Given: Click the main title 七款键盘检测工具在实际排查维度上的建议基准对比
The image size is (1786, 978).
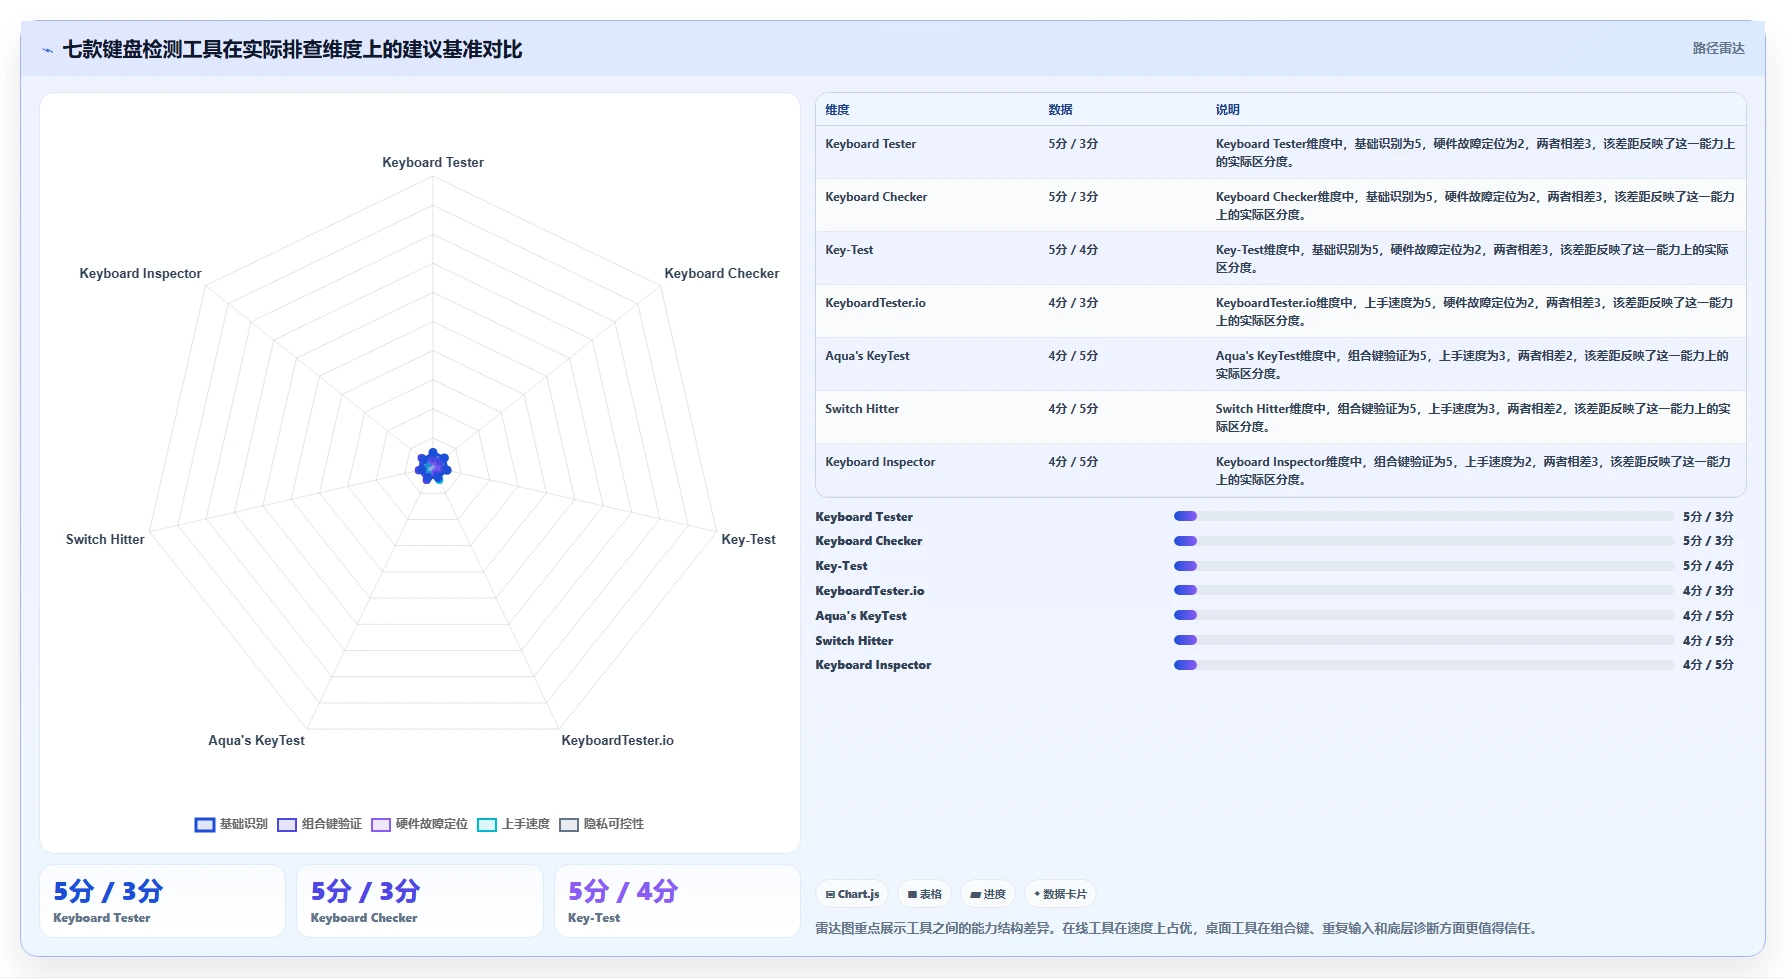Looking at the screenshot, I should 292,50.
